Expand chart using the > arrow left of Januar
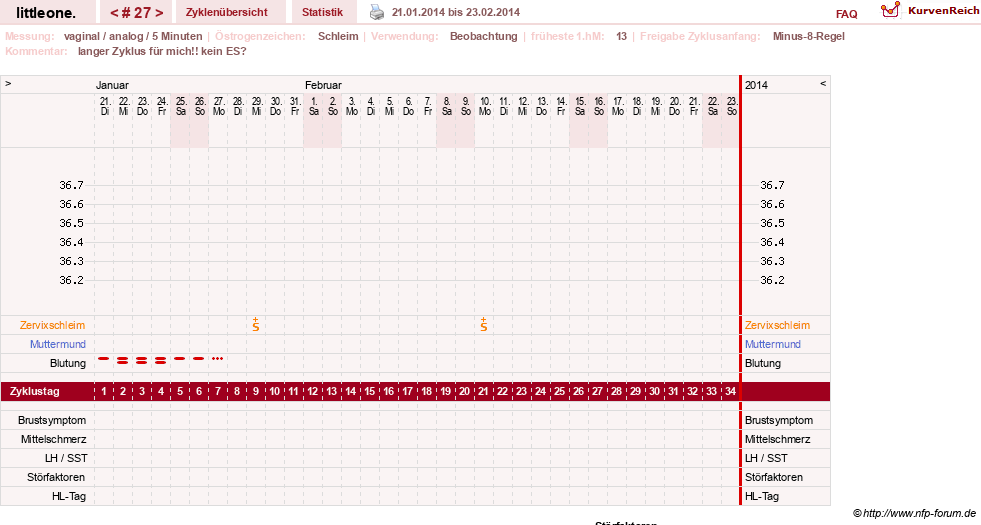981x525 pixels. click(8, 83)
